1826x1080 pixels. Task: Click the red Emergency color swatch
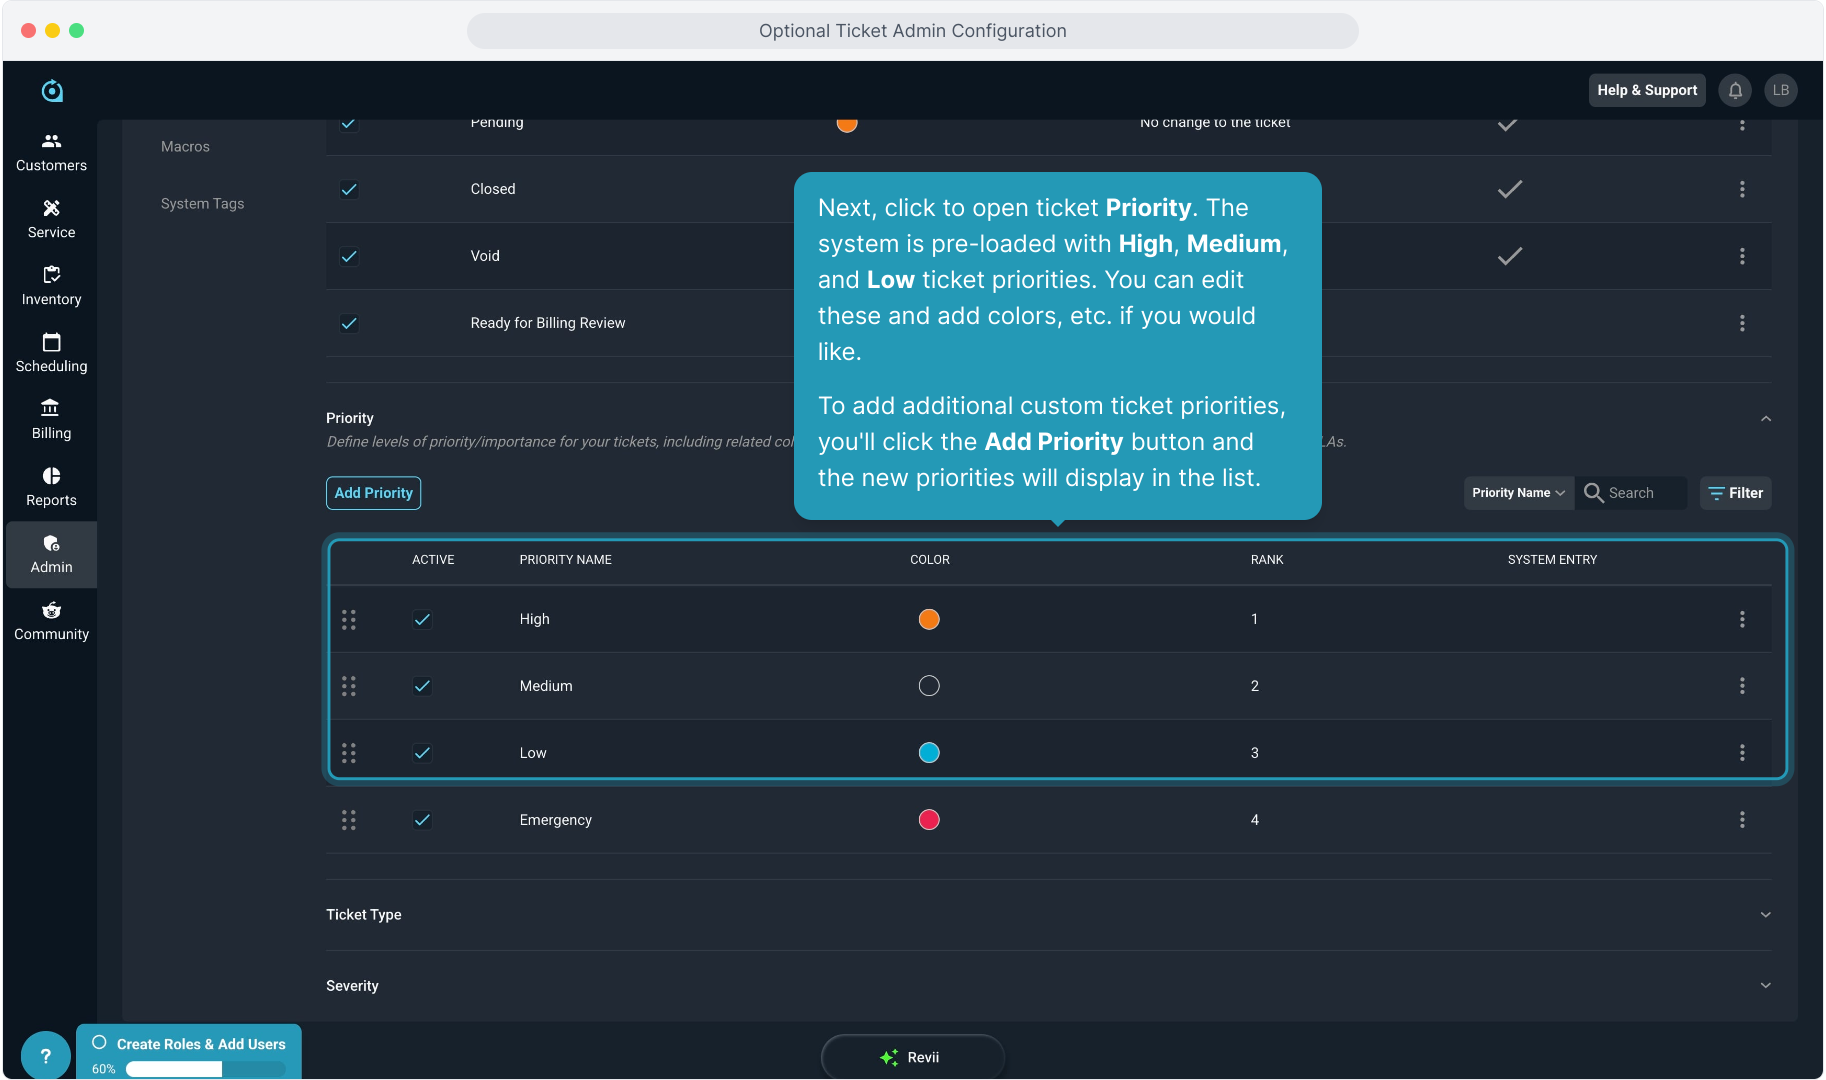coord(929,820)
